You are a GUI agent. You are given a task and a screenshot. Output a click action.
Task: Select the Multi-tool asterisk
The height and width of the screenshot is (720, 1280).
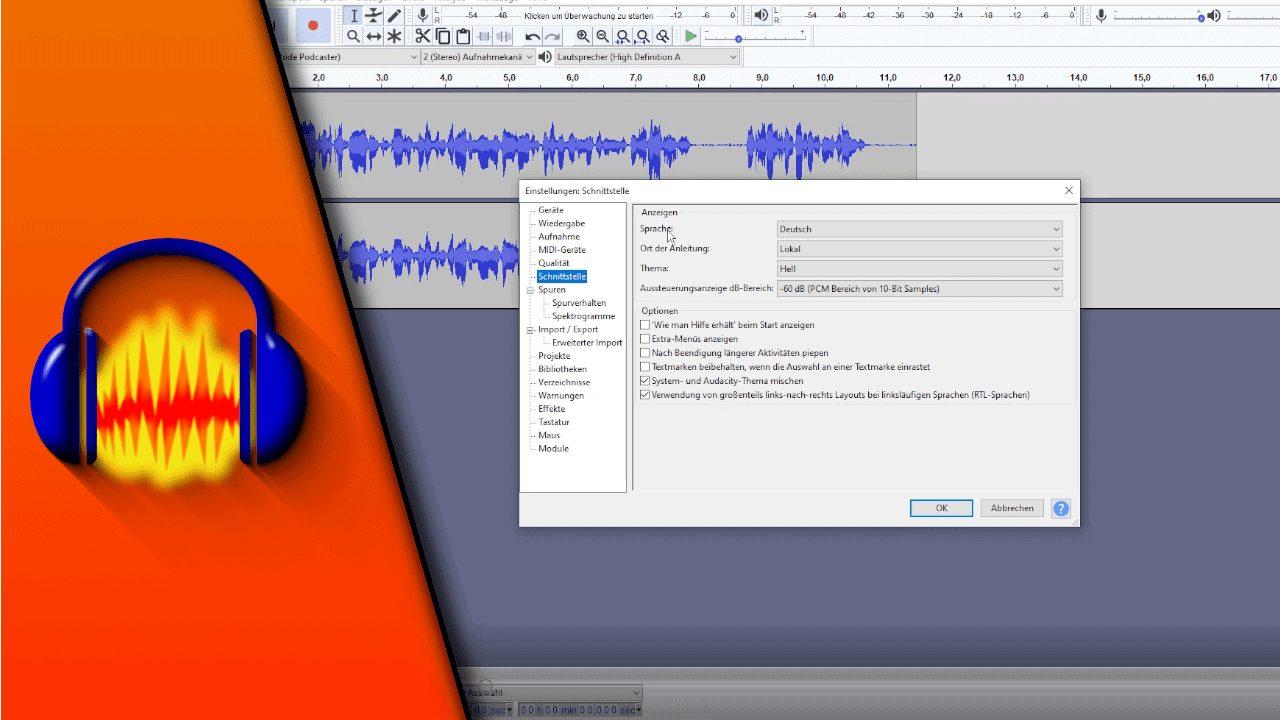click(x=394, y=36)
